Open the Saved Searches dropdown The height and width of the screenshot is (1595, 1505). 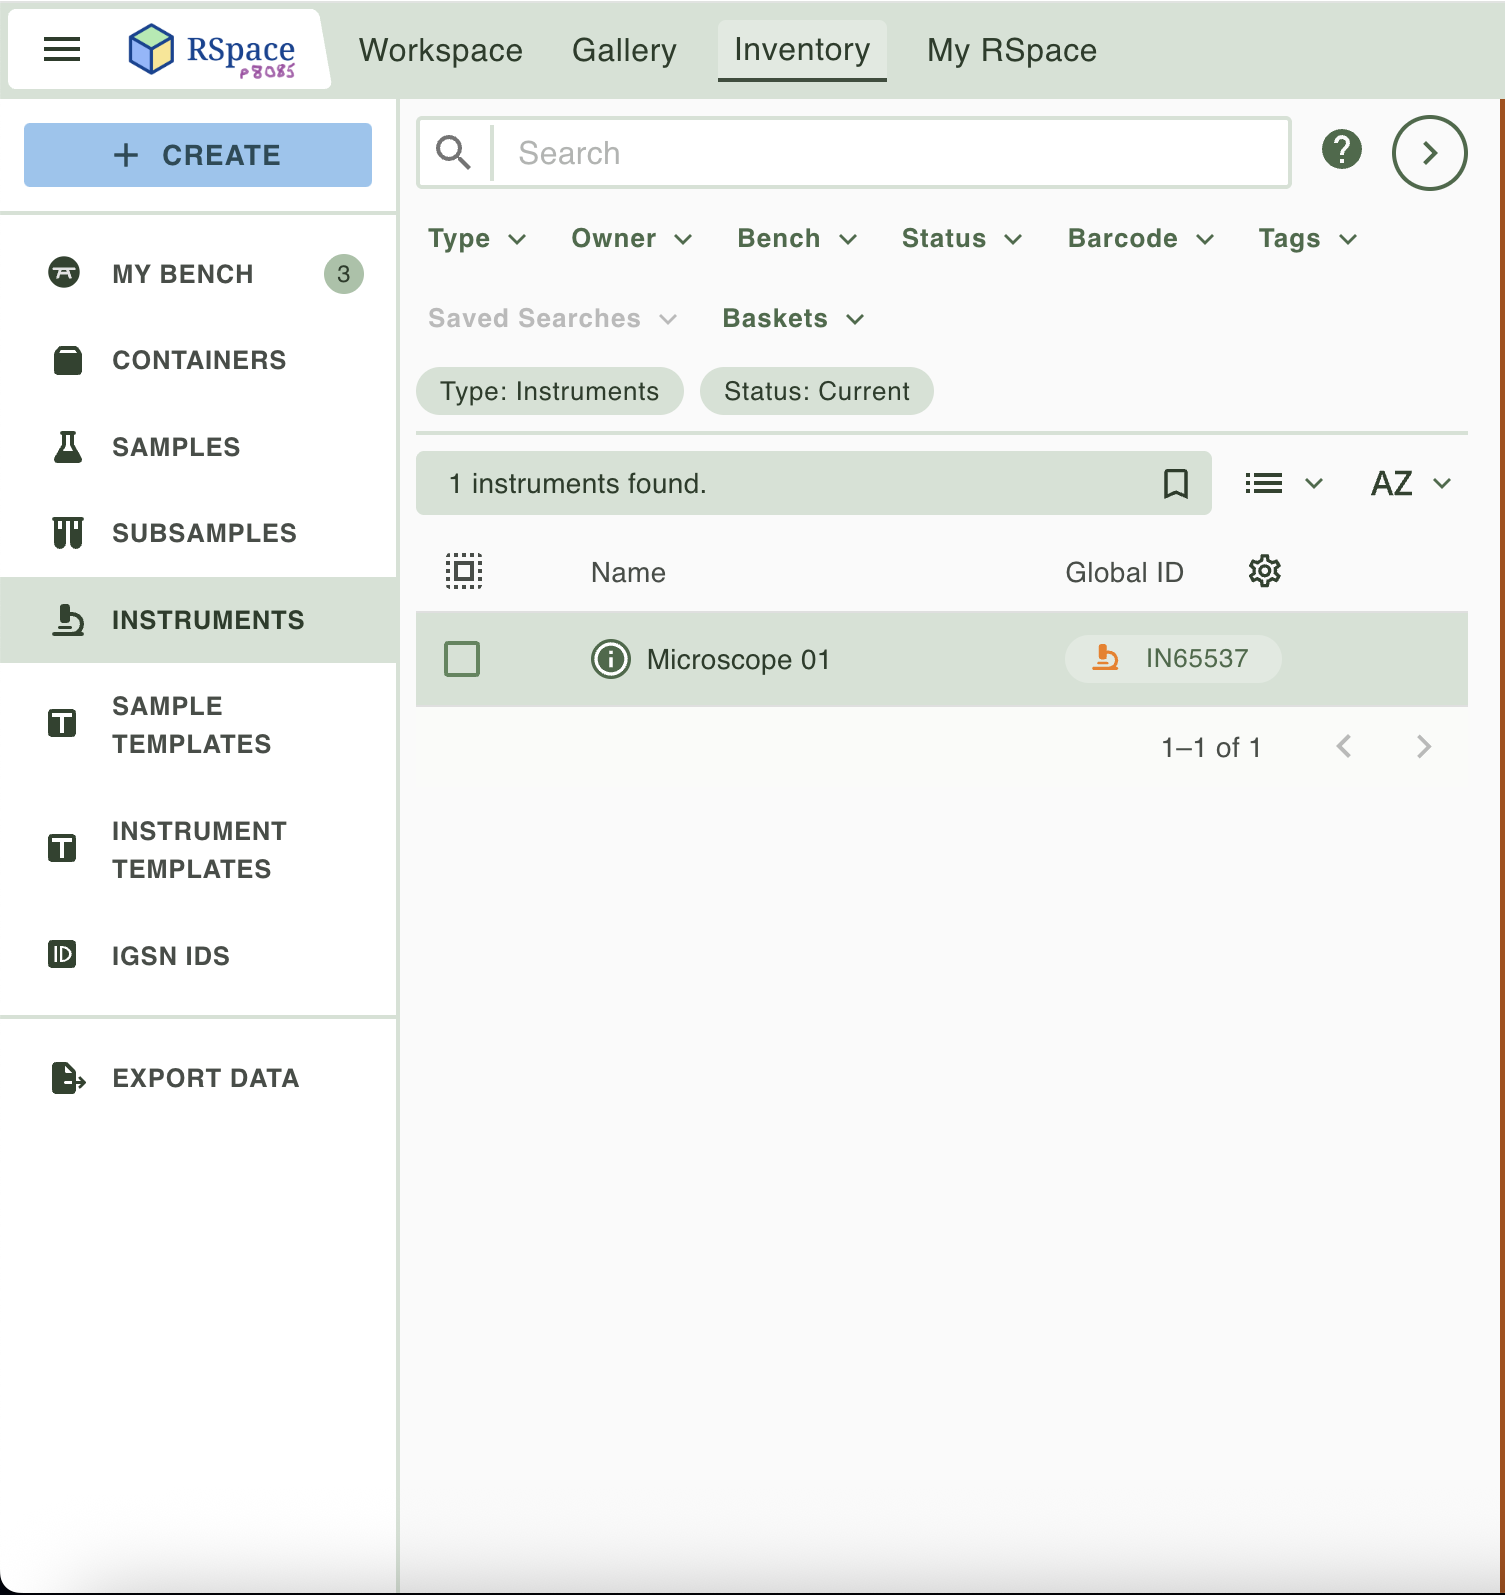click(553, 319)
